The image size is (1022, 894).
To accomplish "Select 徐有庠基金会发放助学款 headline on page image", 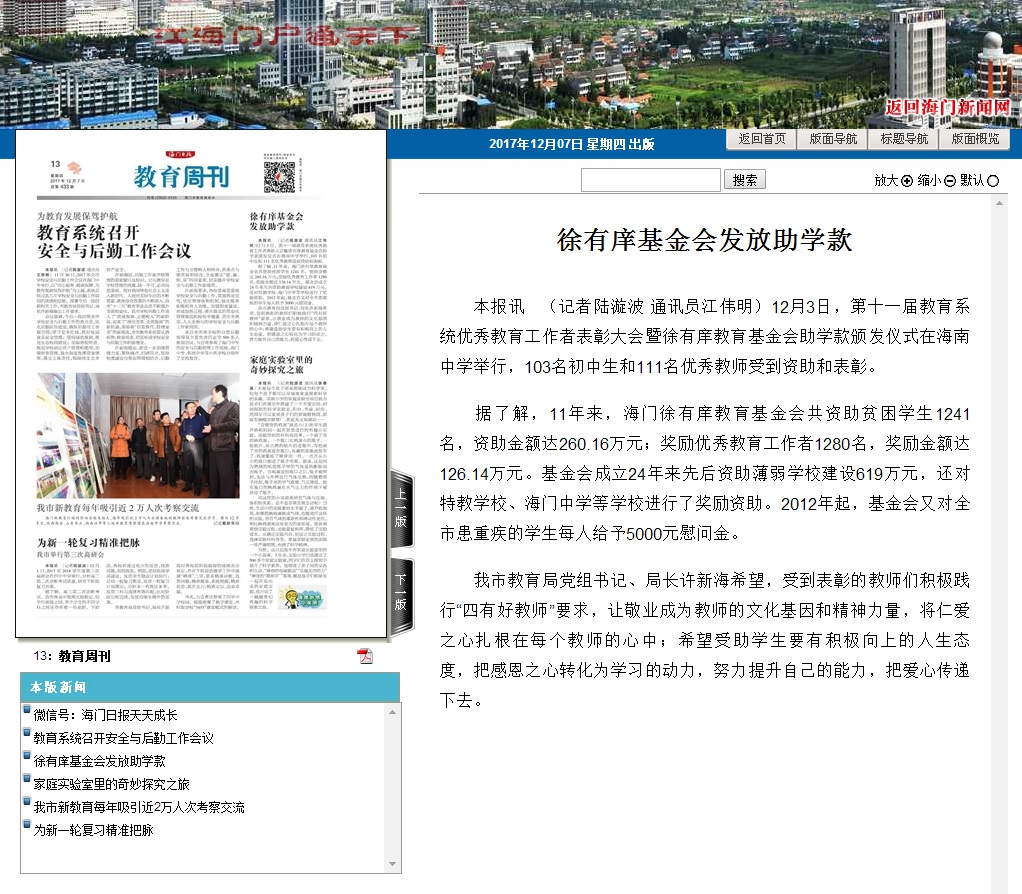I will point(276,221).
